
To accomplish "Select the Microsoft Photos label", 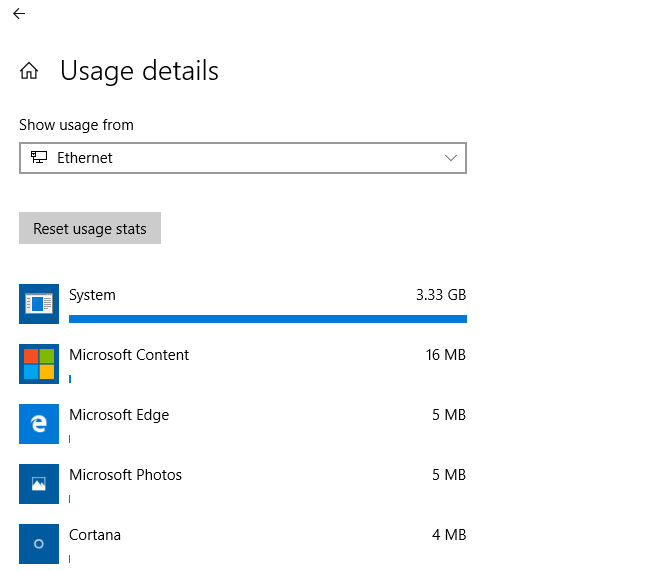I will tap(126, 475).
